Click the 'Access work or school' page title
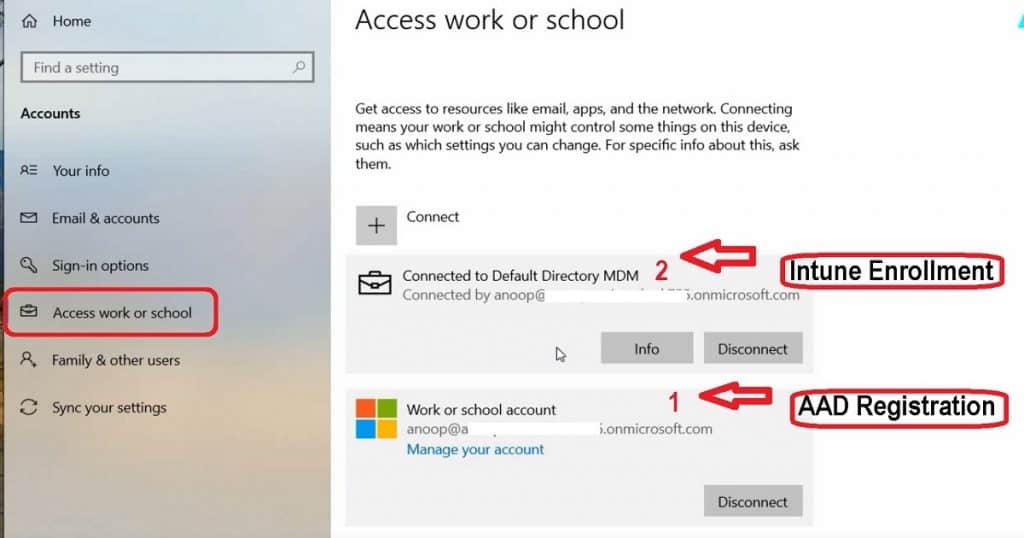1024x538 pixels. (x=490, y=20)
